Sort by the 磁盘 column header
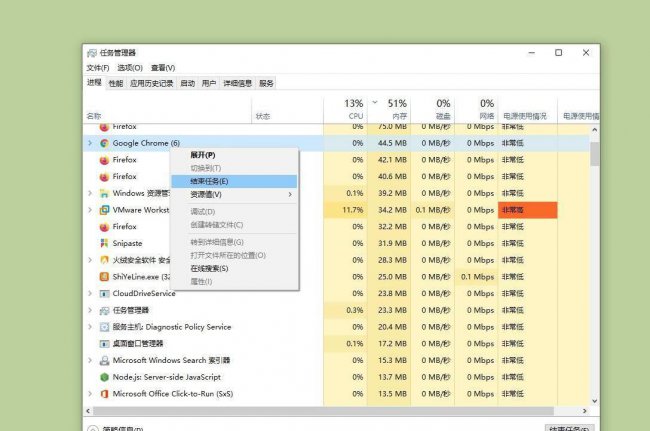This screenshot has height=431, width=650. [x=433, y=110]
